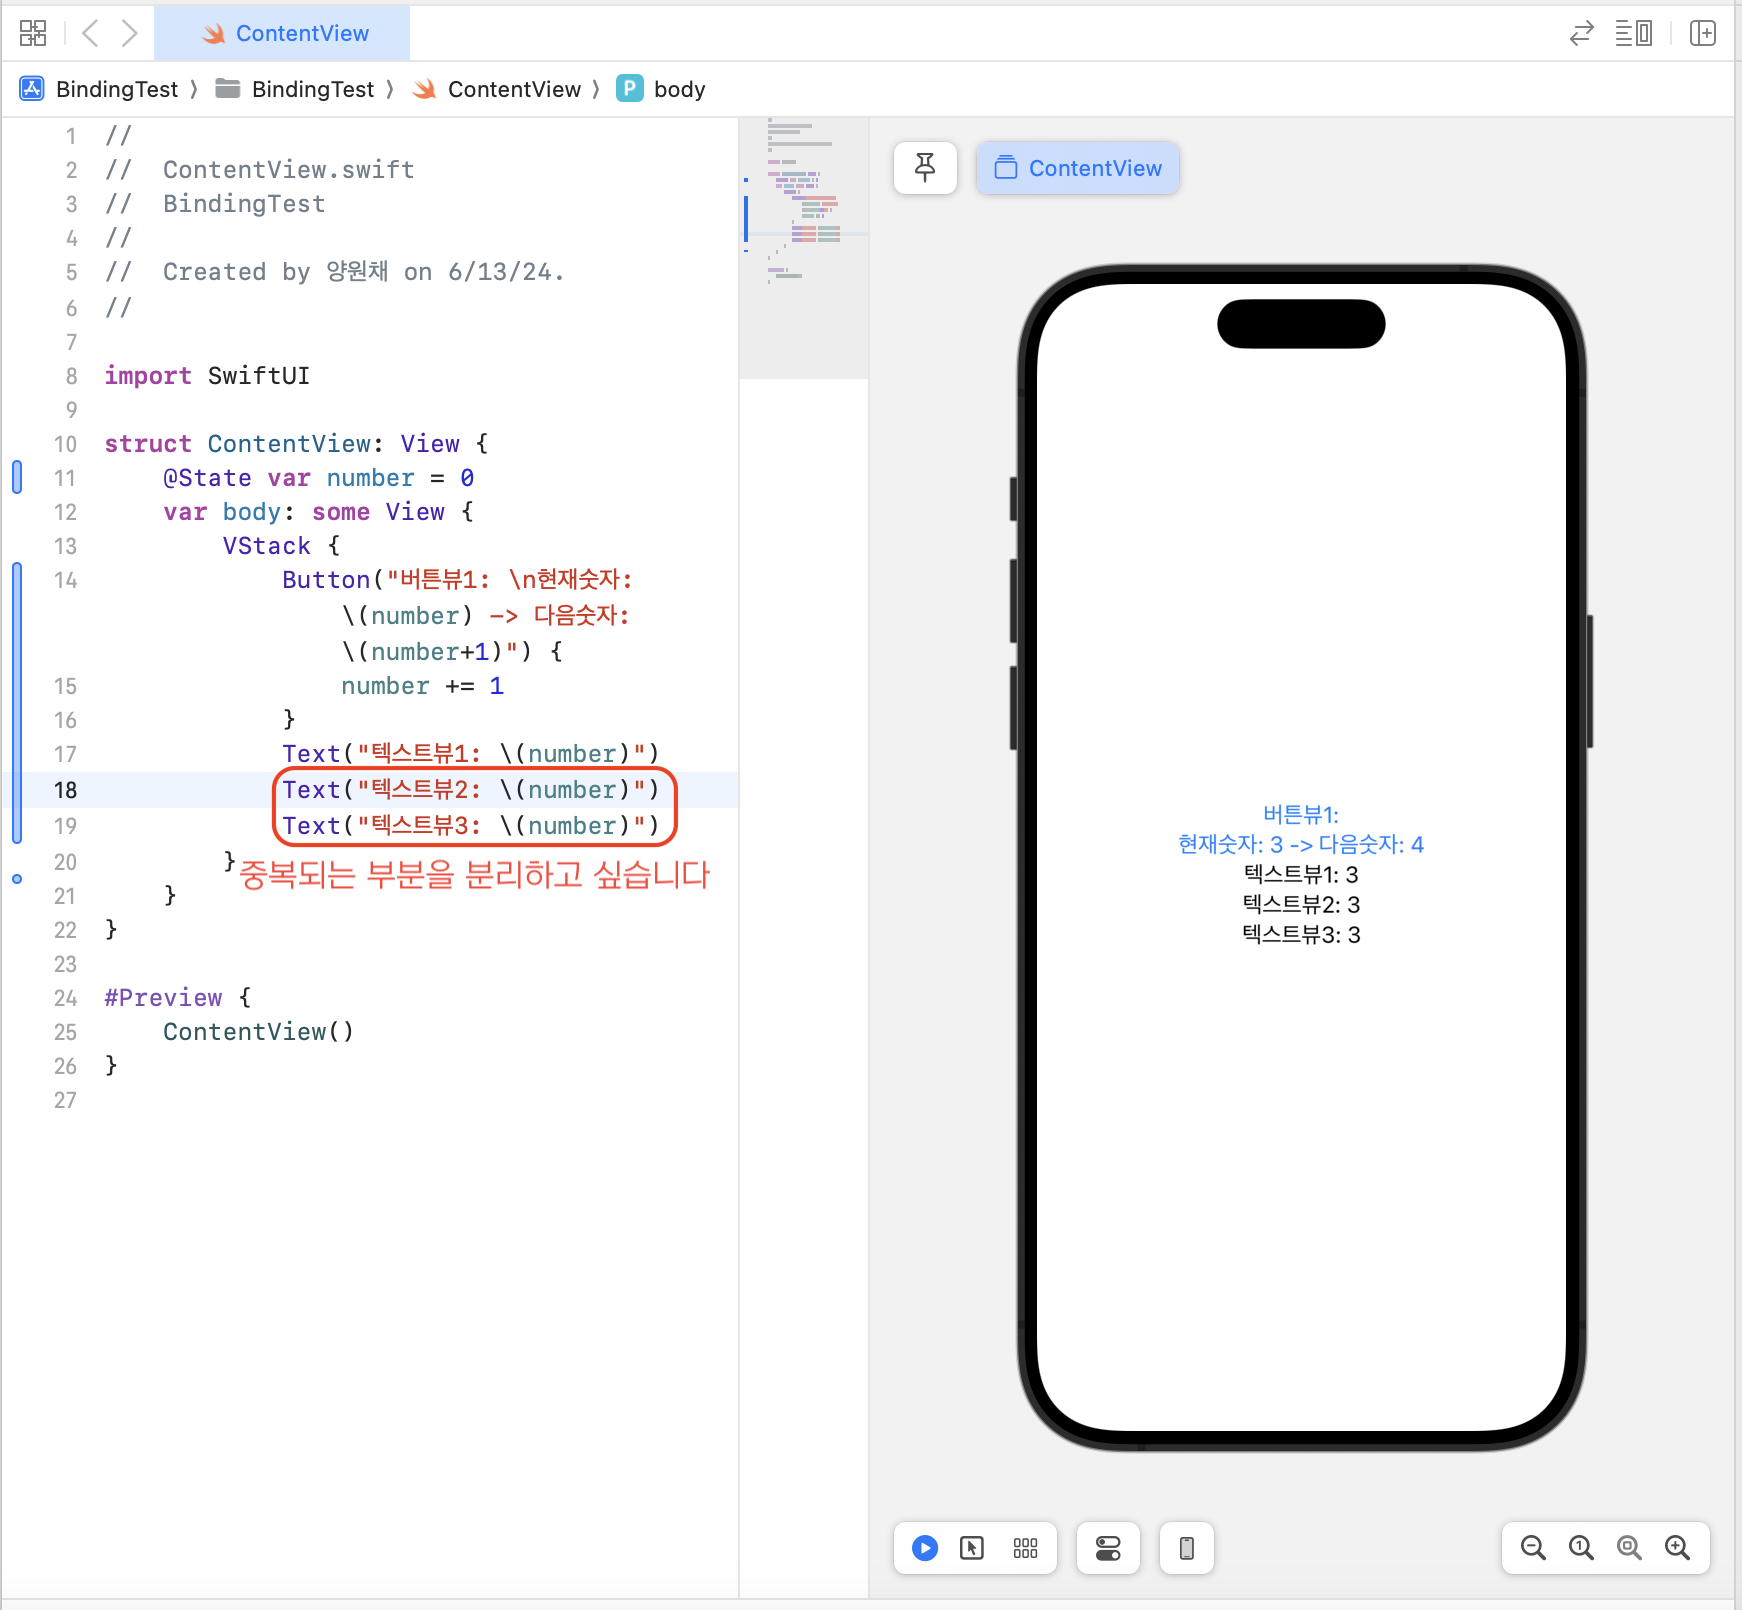
Task: Click the Text 텍스트뷰3 code line
Action: (x=470, y=826)
